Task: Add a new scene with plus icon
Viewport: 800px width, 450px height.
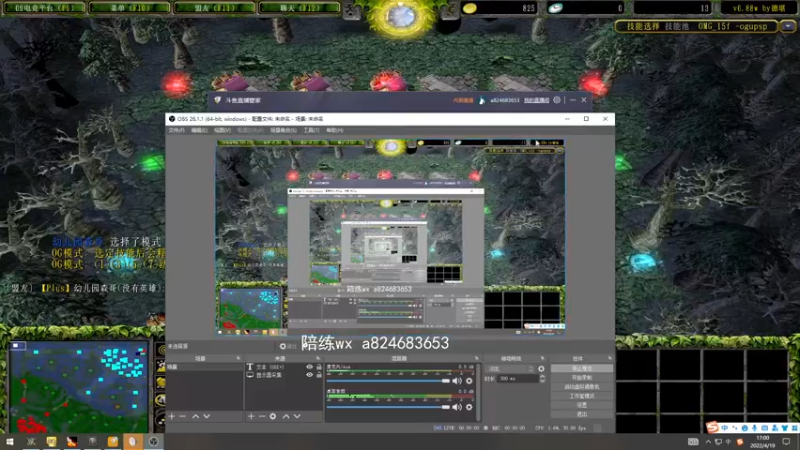Action: pos(172,416)
